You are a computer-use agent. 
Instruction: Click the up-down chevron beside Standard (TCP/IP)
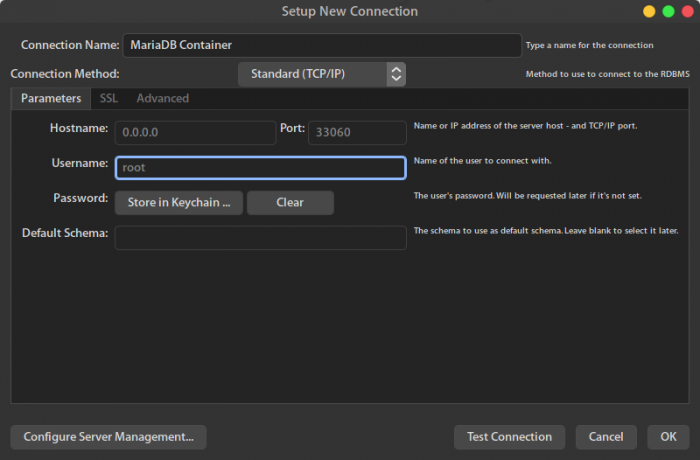[396, 74]
